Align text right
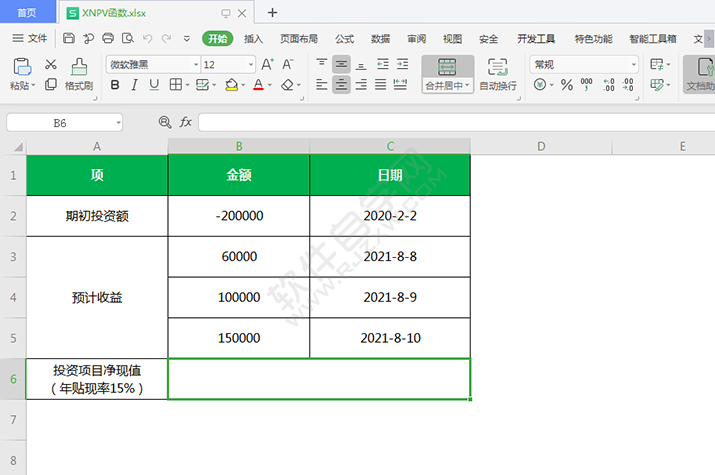Image resolution: width=715 pixels, height=475 pixels. [x=361, y=85]
